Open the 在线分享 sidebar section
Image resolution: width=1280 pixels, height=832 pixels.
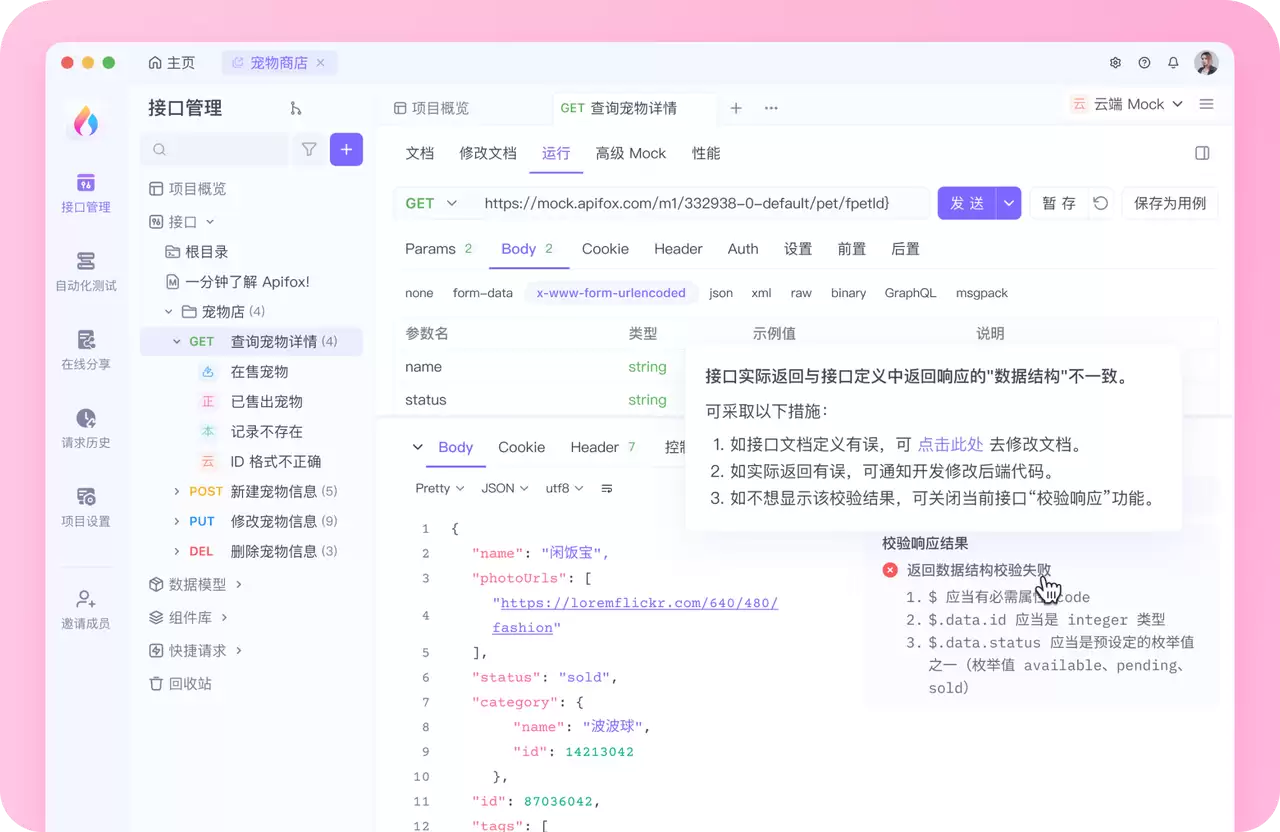pyautogui.click(x=86, y=350)
